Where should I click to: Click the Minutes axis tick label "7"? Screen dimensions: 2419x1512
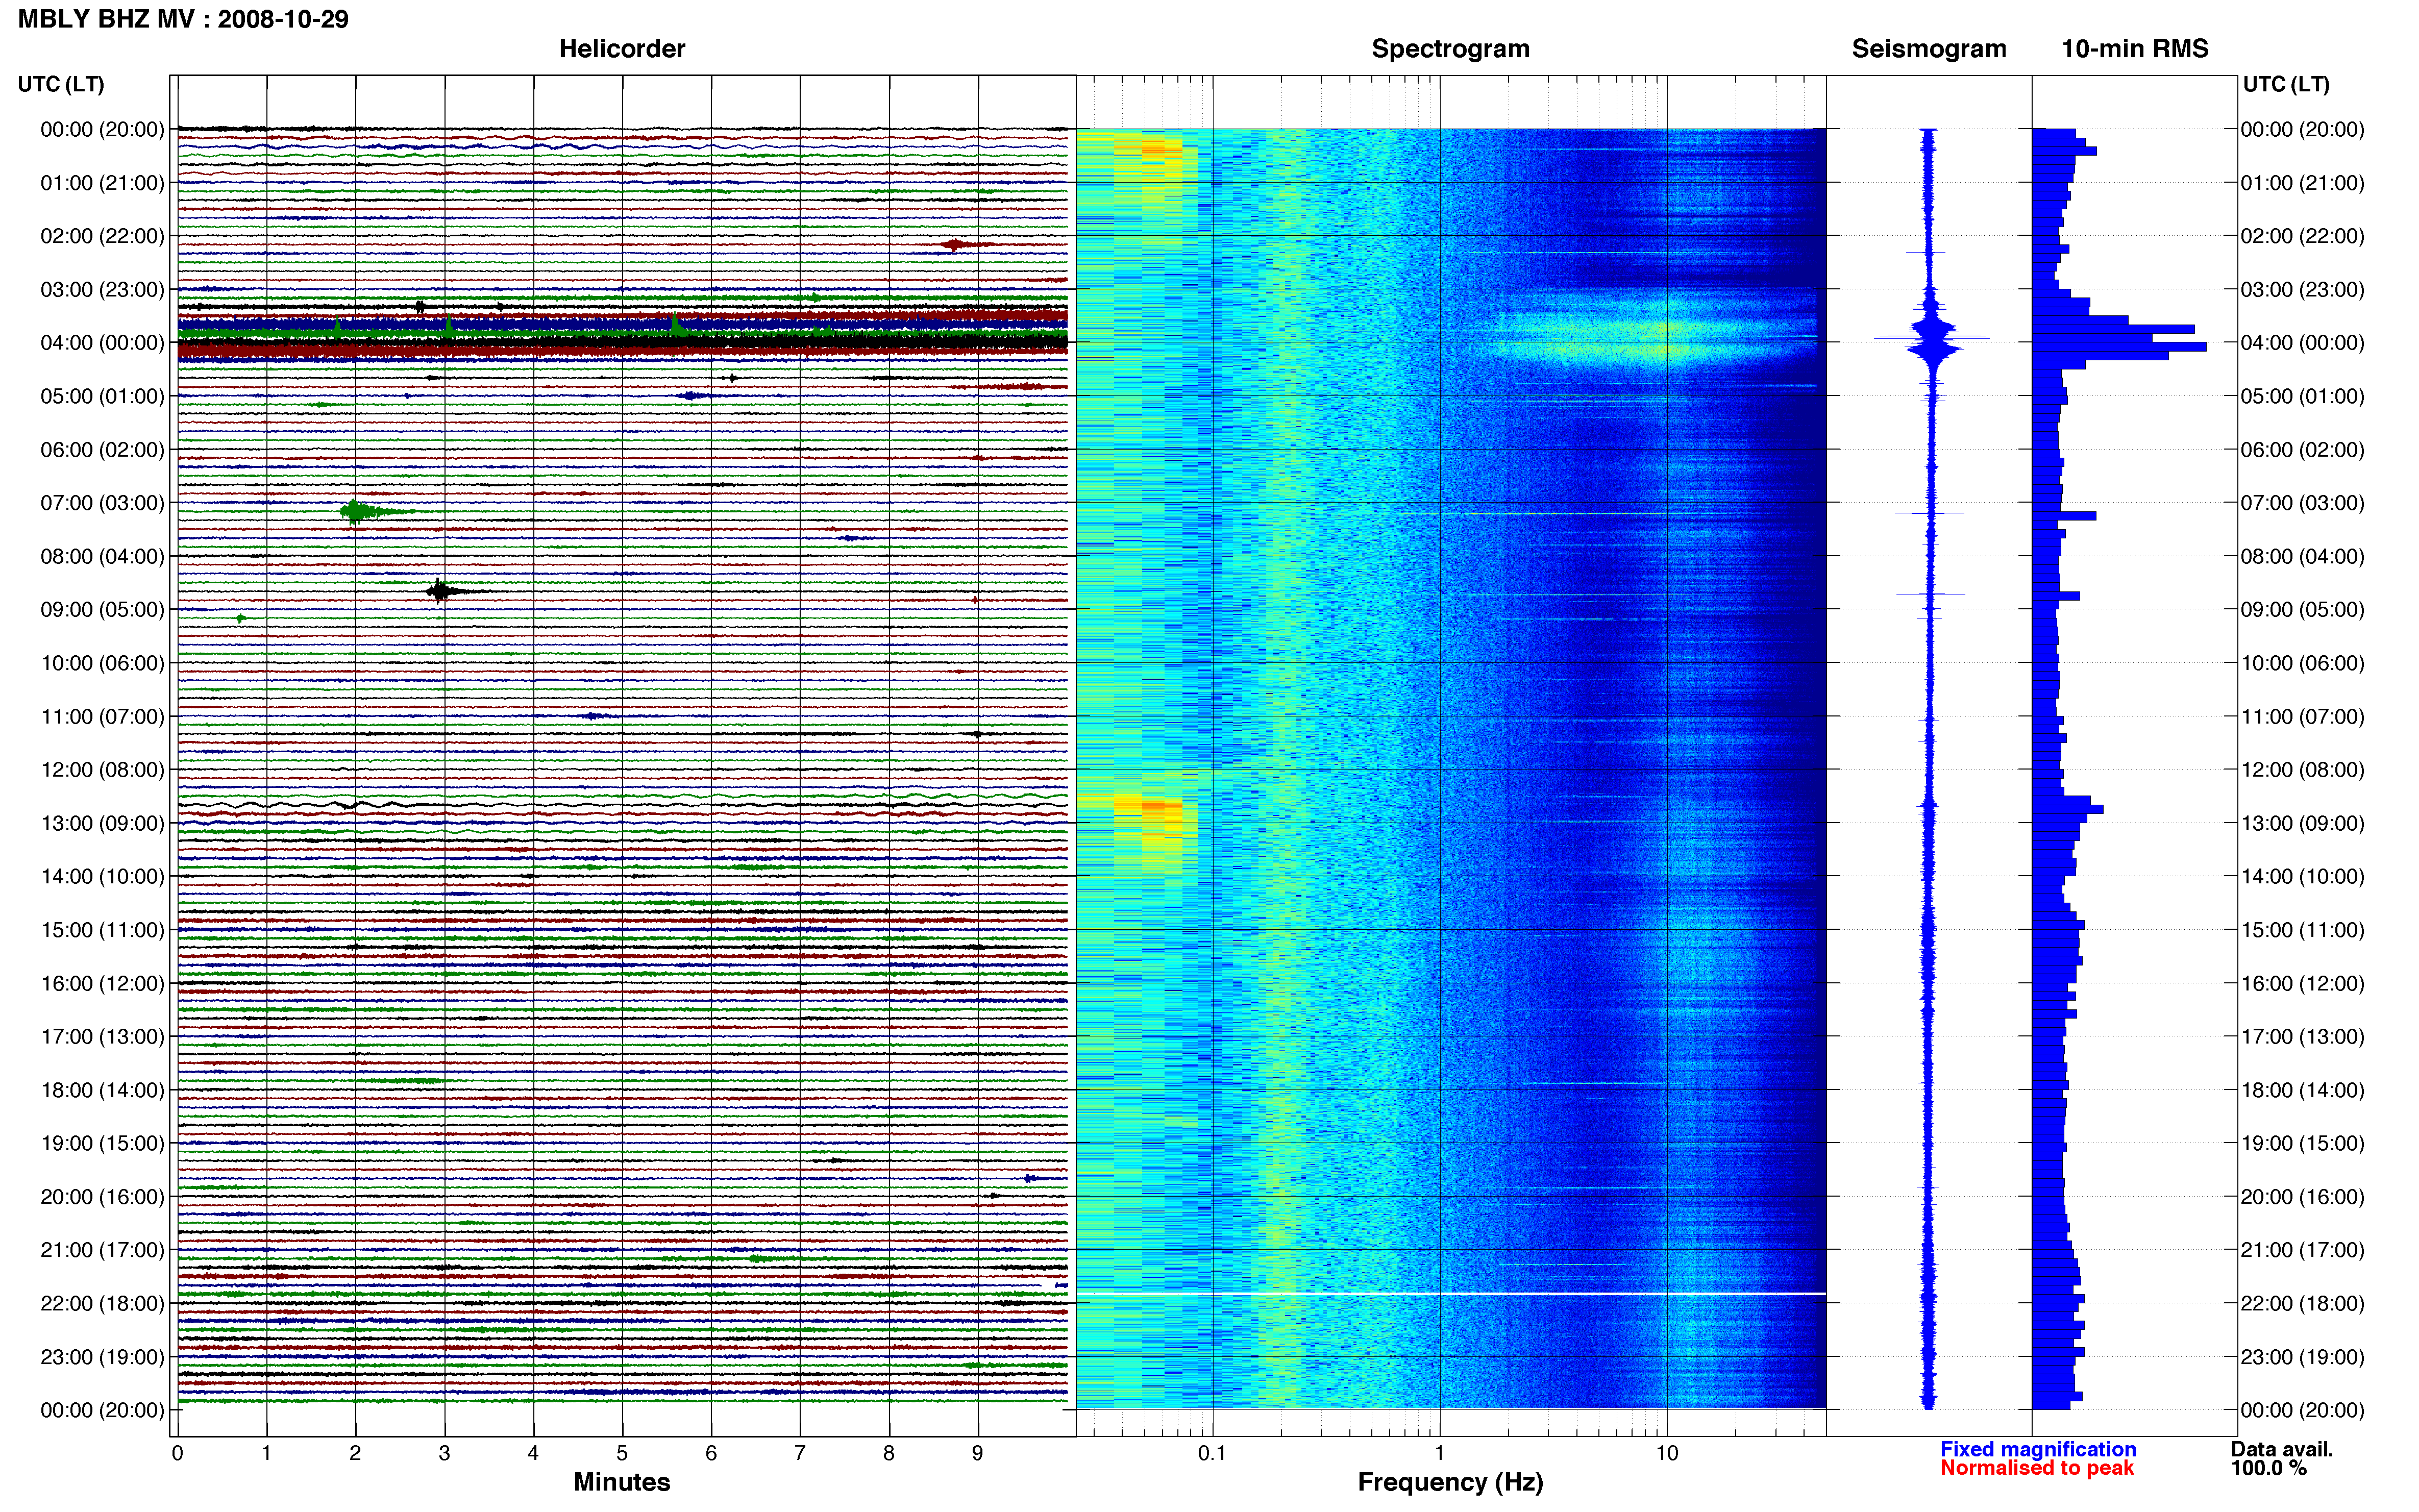tap(800, 1453)
